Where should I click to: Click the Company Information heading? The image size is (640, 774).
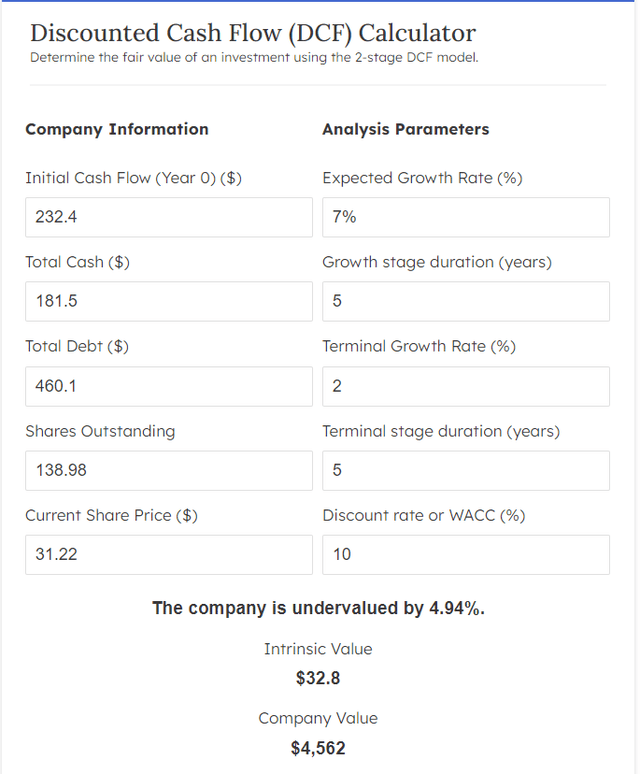click(x=117, y=129)
